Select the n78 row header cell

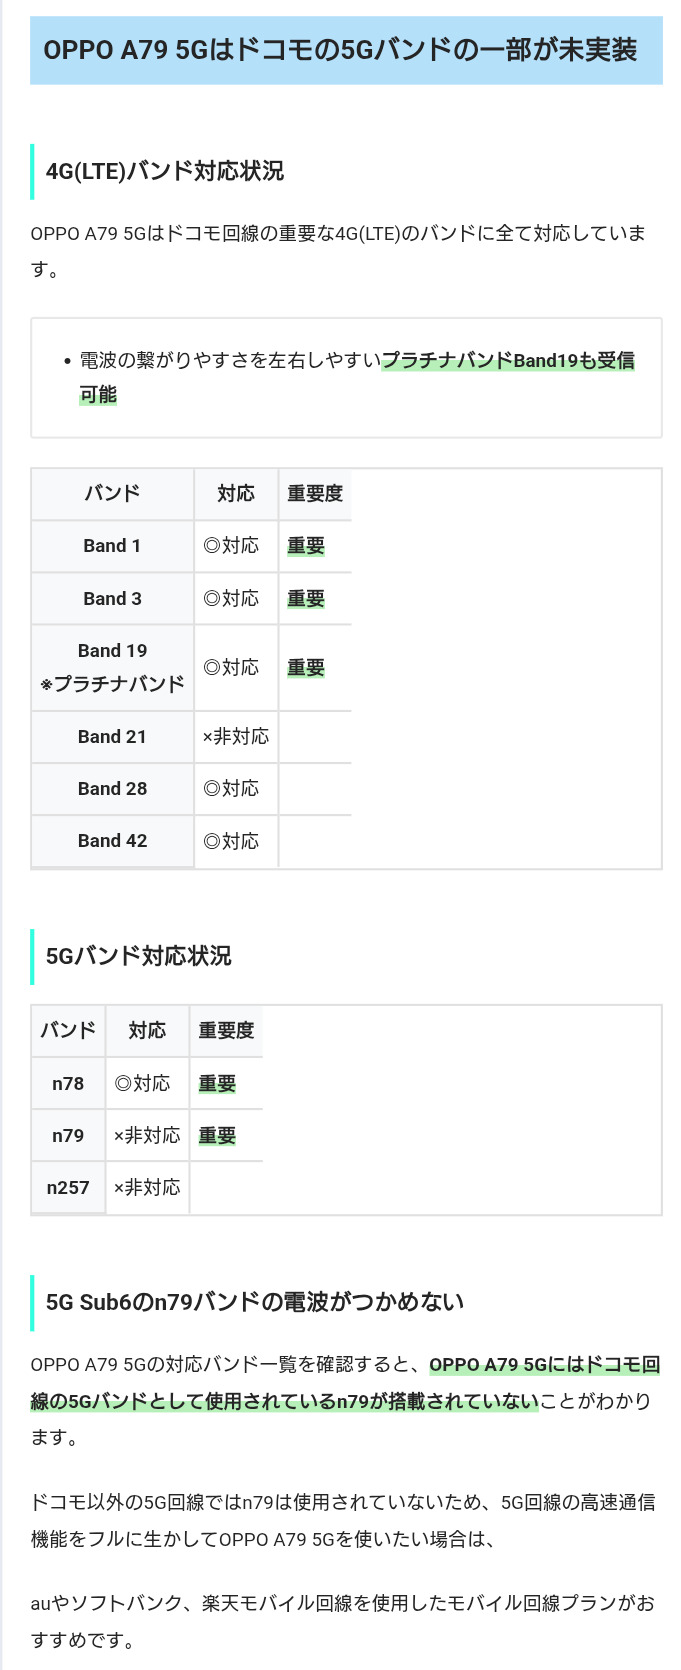[x=68, y=1084]
